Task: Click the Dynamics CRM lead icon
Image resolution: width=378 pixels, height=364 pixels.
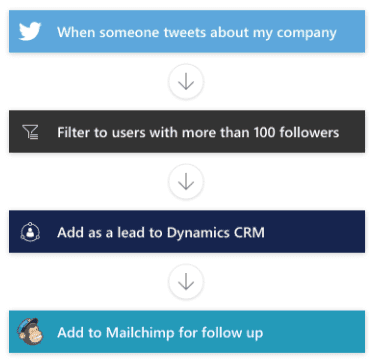Action: (30, 232)
